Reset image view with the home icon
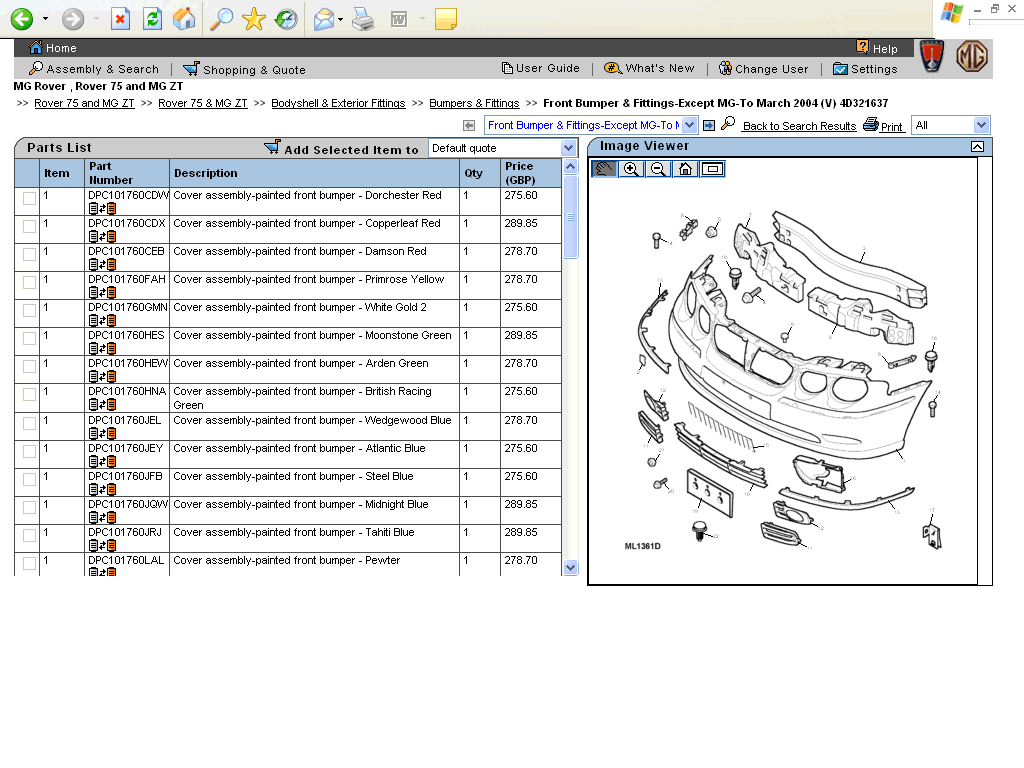Viewport: 1024px width, 768px height. 685,169
